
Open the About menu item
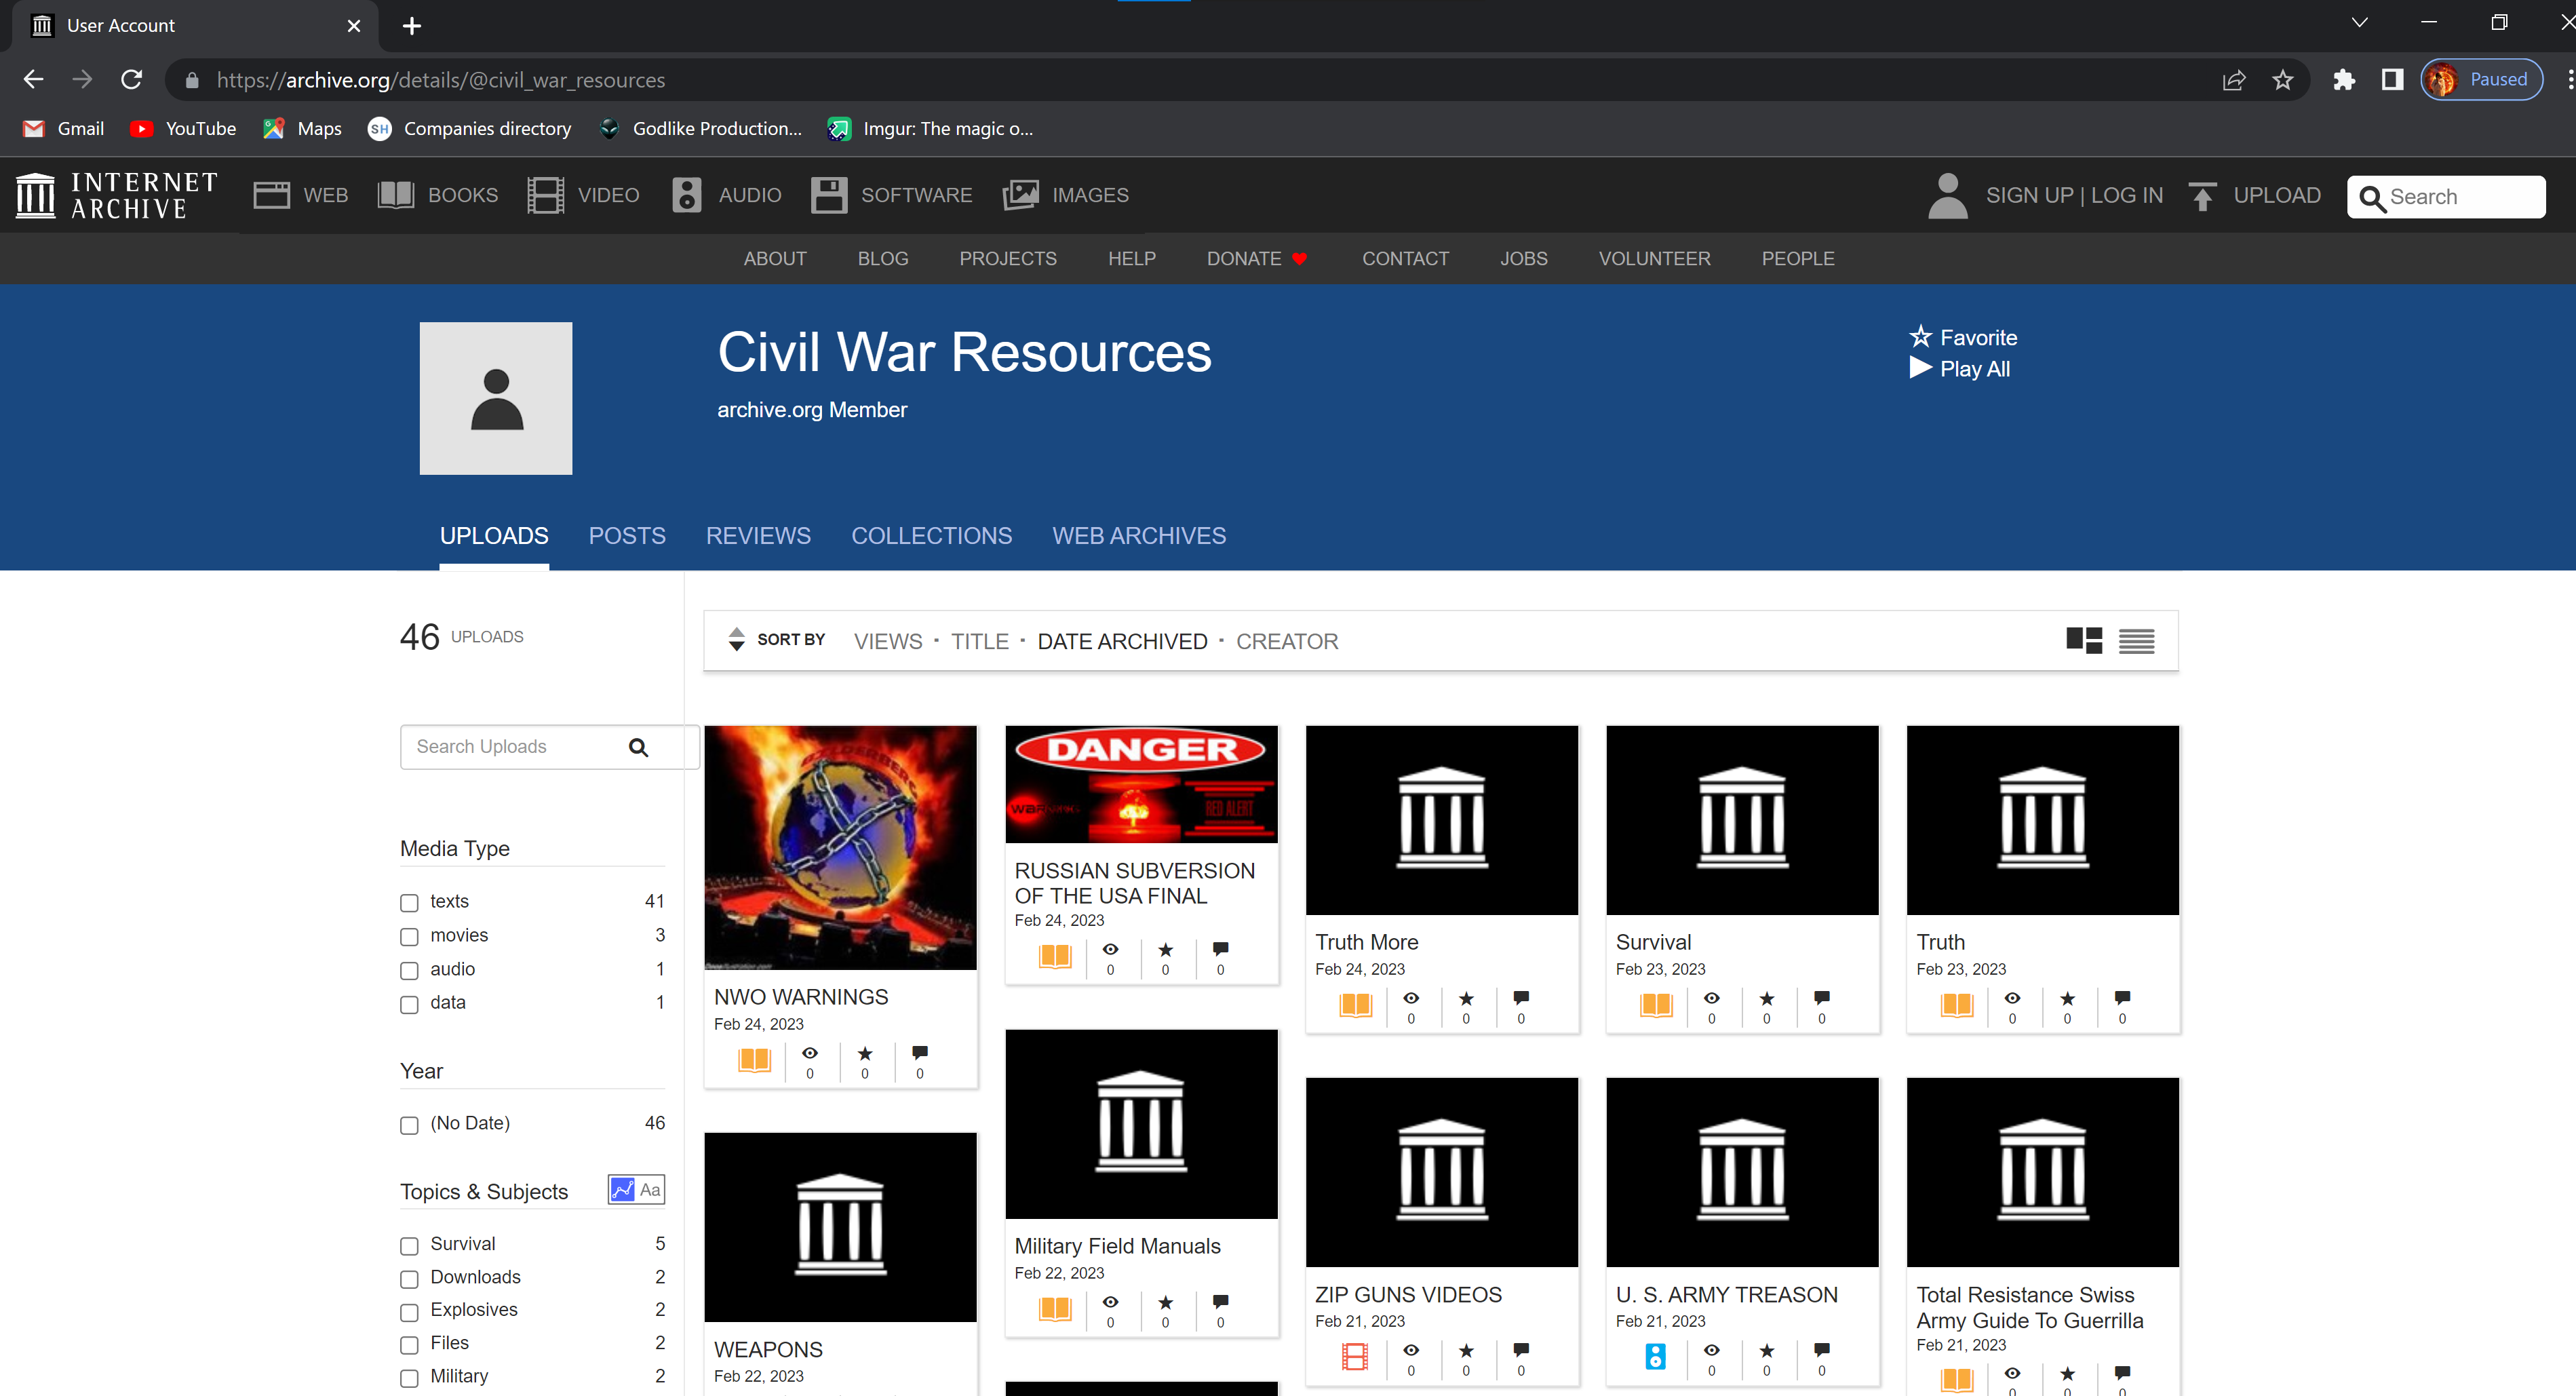click(x=775, y=259)
